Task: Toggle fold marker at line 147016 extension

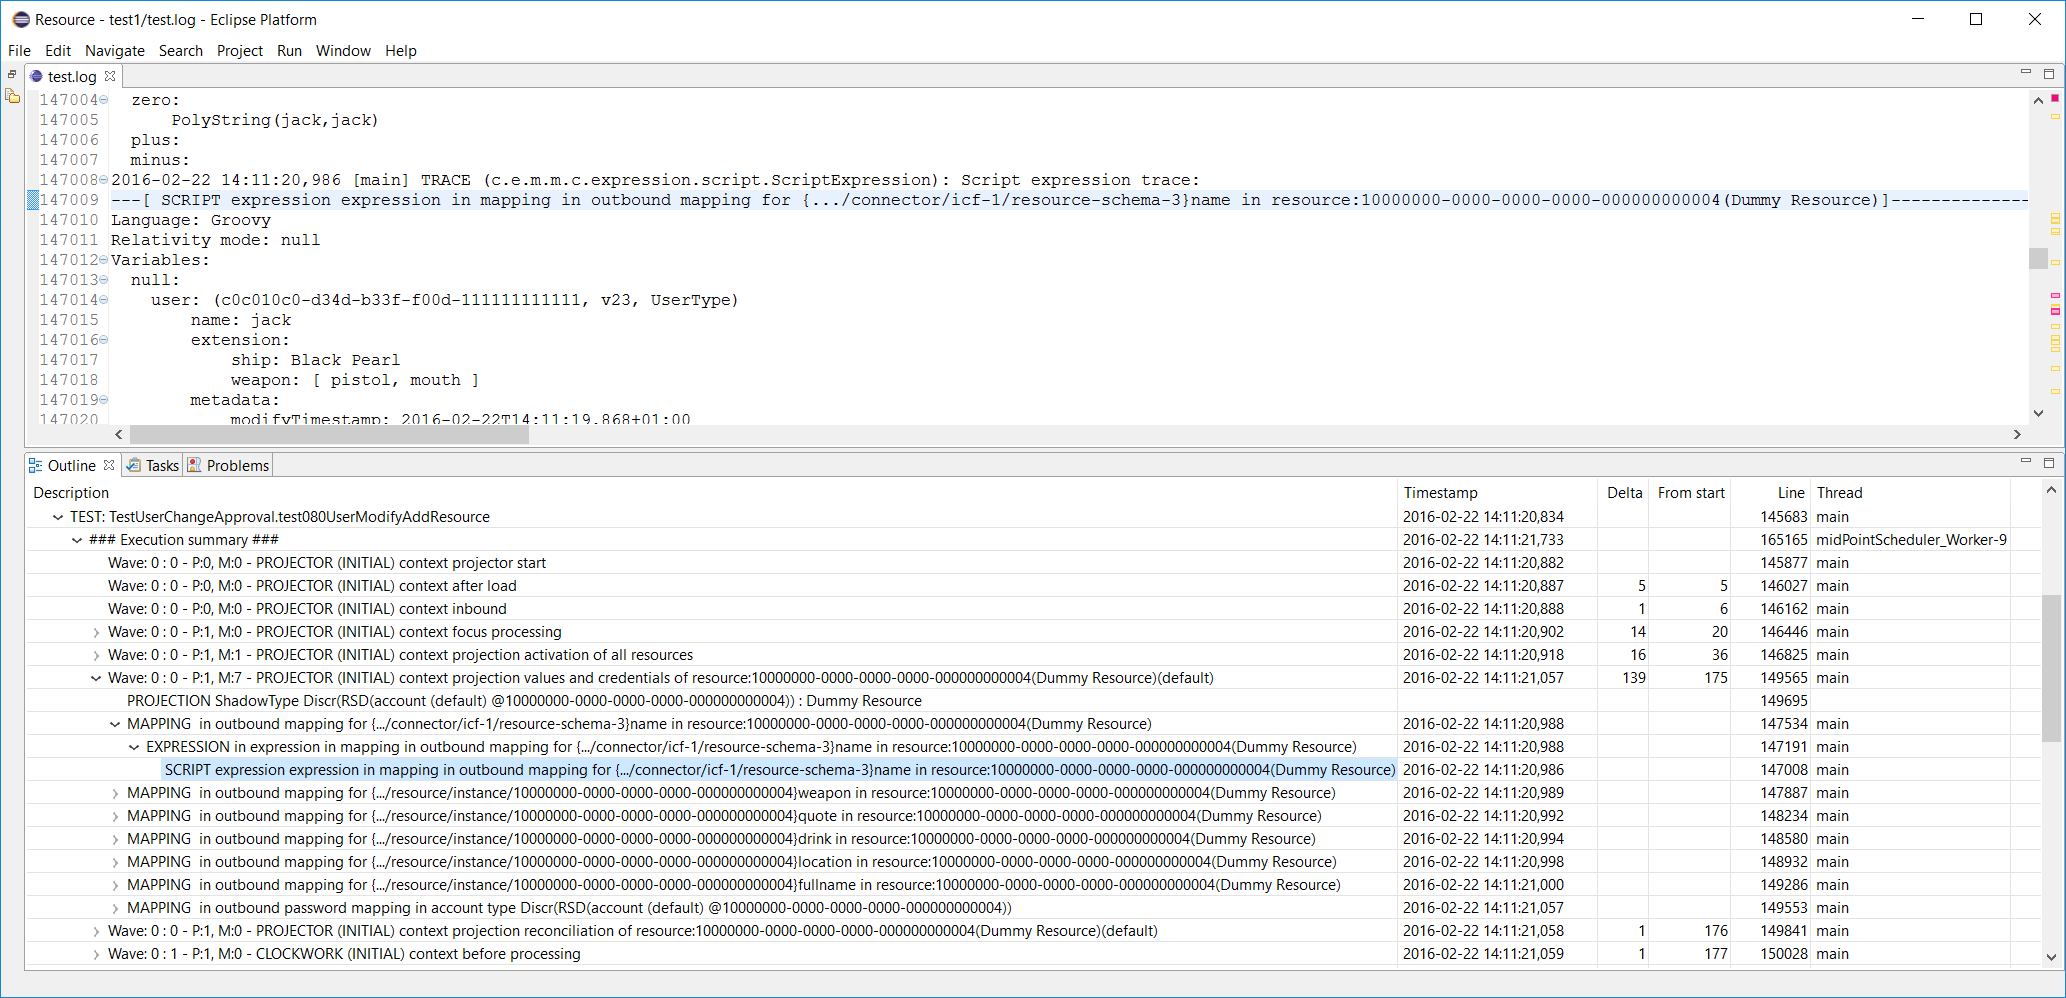Action: click(104, 340)
